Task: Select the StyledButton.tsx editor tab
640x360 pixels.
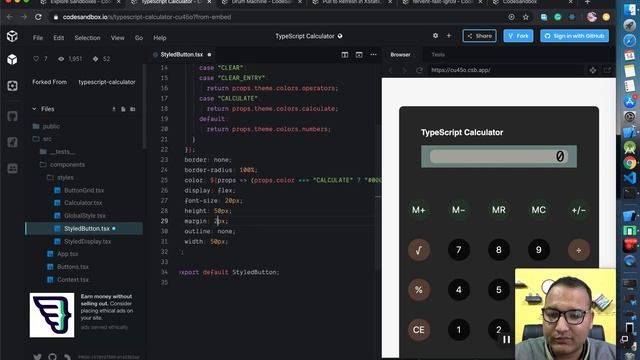Action: 182,54
